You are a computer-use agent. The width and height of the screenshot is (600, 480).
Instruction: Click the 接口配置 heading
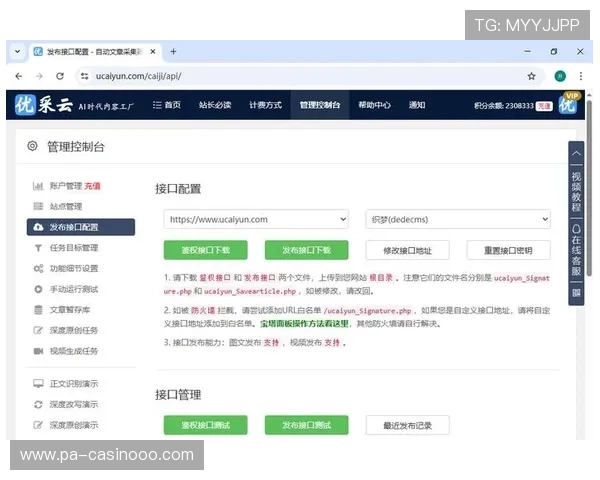click(x=178, y=189)
